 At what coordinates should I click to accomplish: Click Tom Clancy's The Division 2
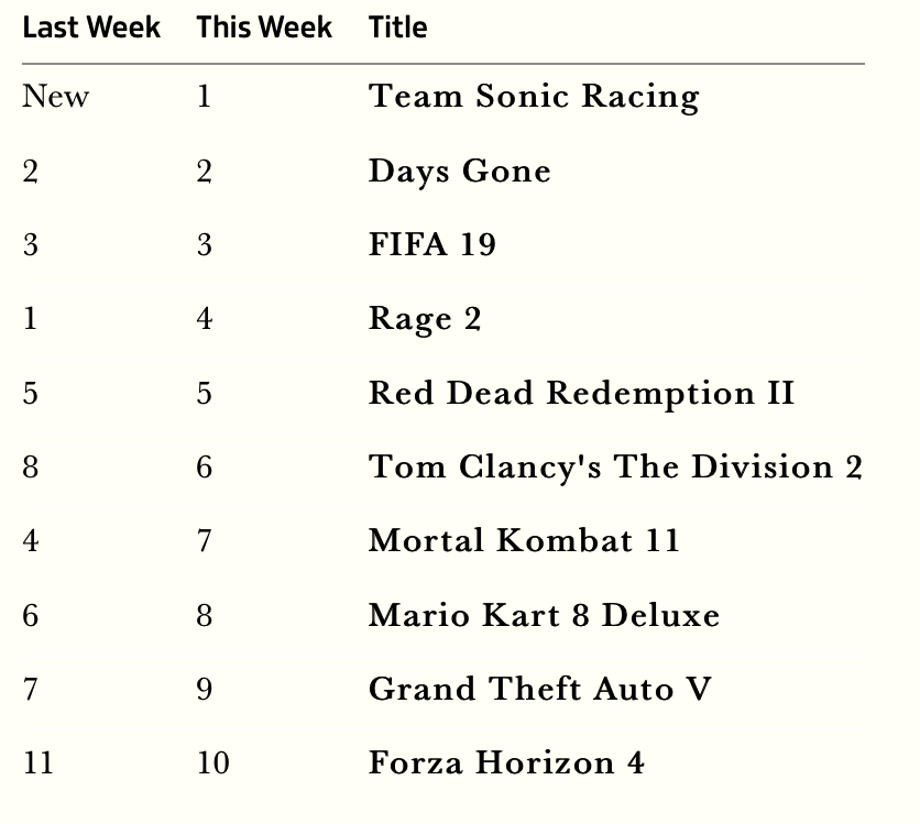615,468
